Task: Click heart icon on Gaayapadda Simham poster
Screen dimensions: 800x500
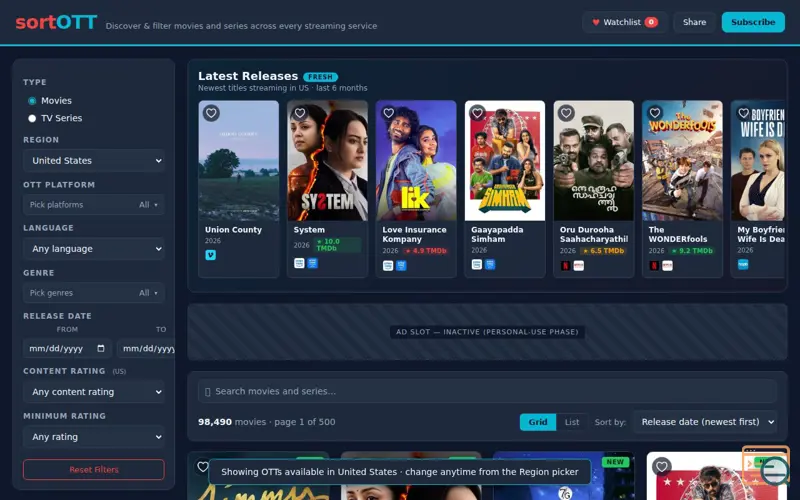Action: [x=478, y=113]
